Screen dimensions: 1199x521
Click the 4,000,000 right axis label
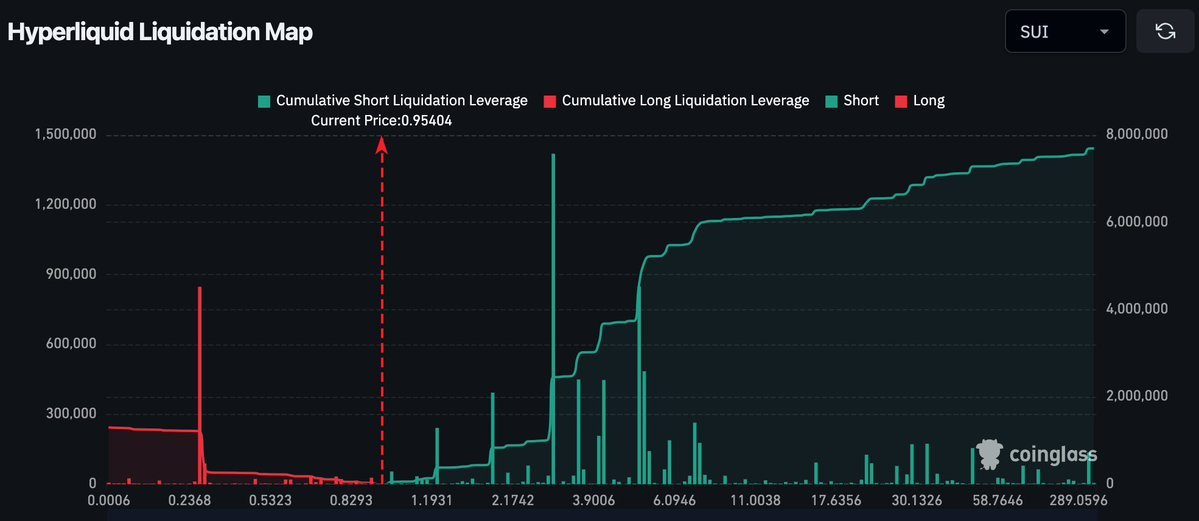click(1136, 309)
